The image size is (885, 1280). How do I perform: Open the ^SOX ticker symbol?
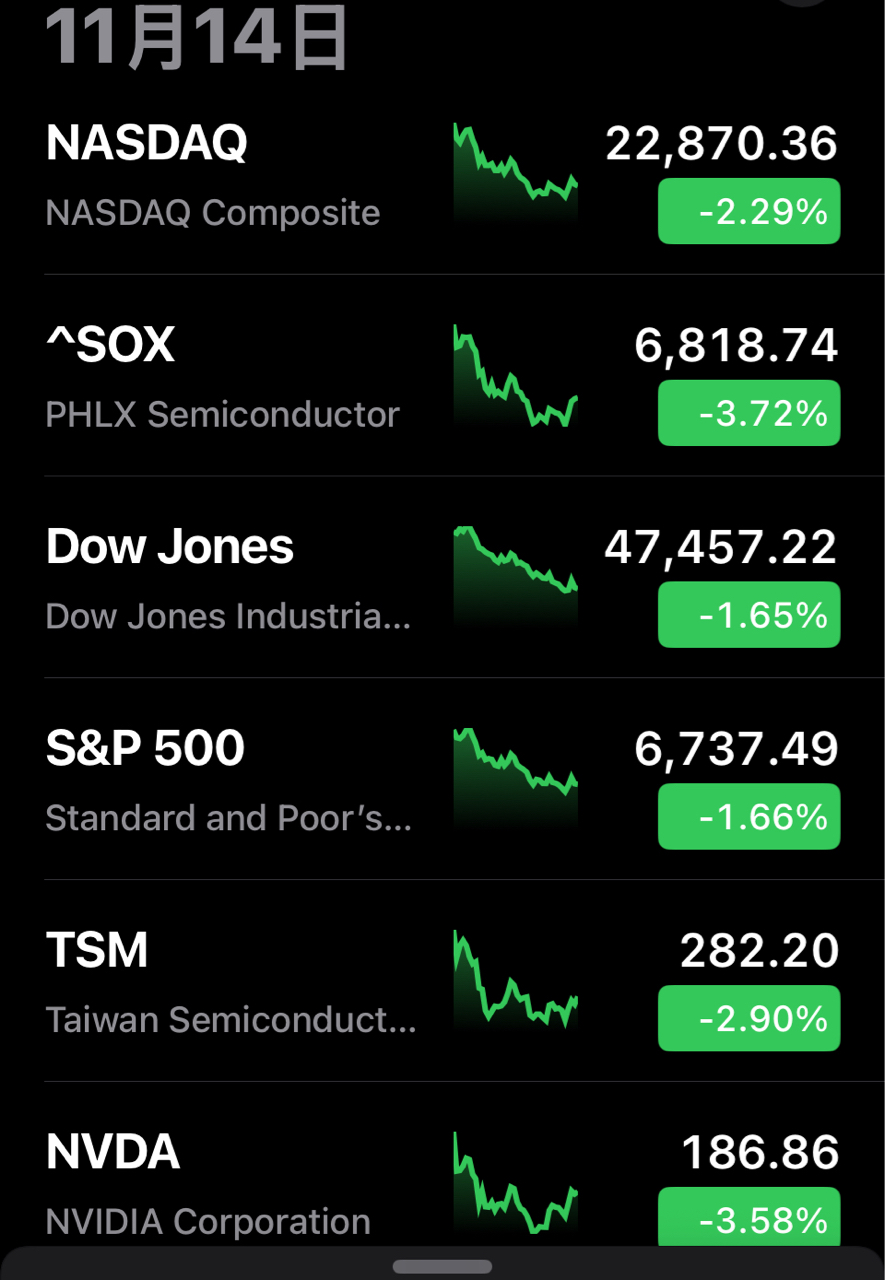(111, 345)
